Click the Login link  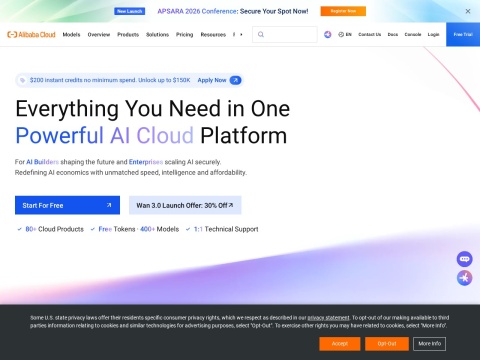(x=433, y=34)
